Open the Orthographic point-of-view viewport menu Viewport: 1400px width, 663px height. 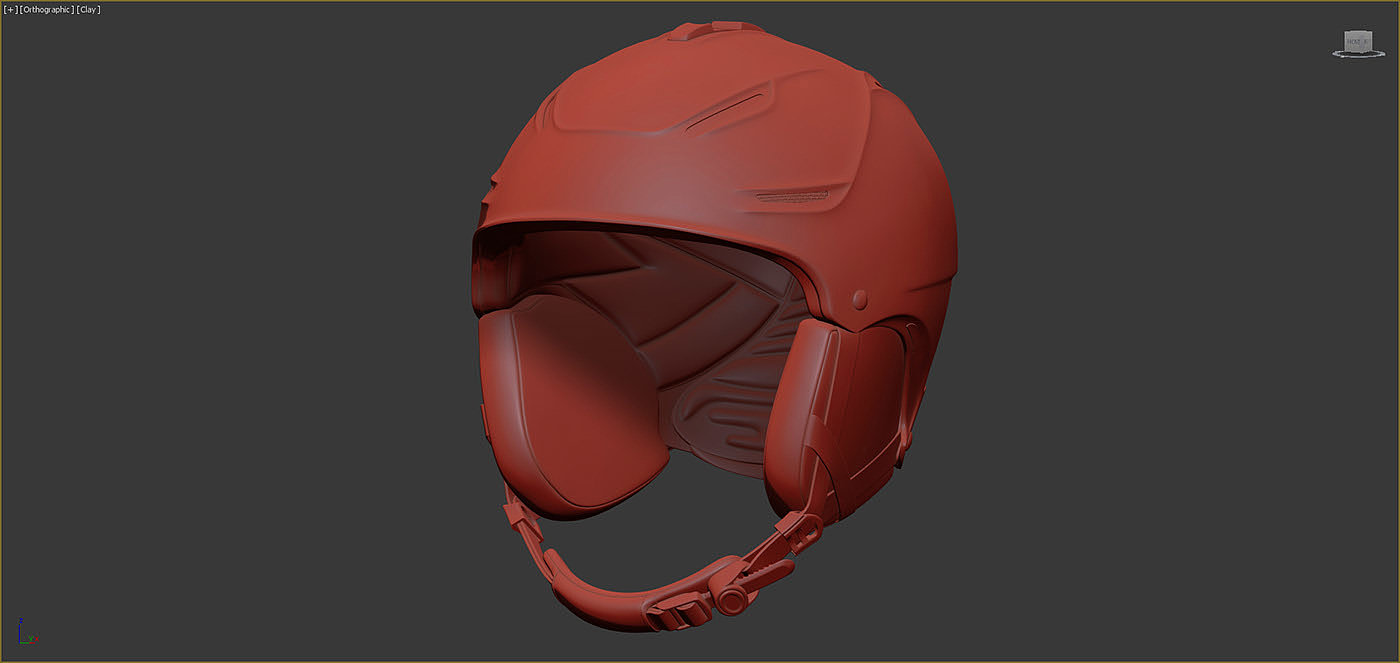tap(46, 9)
